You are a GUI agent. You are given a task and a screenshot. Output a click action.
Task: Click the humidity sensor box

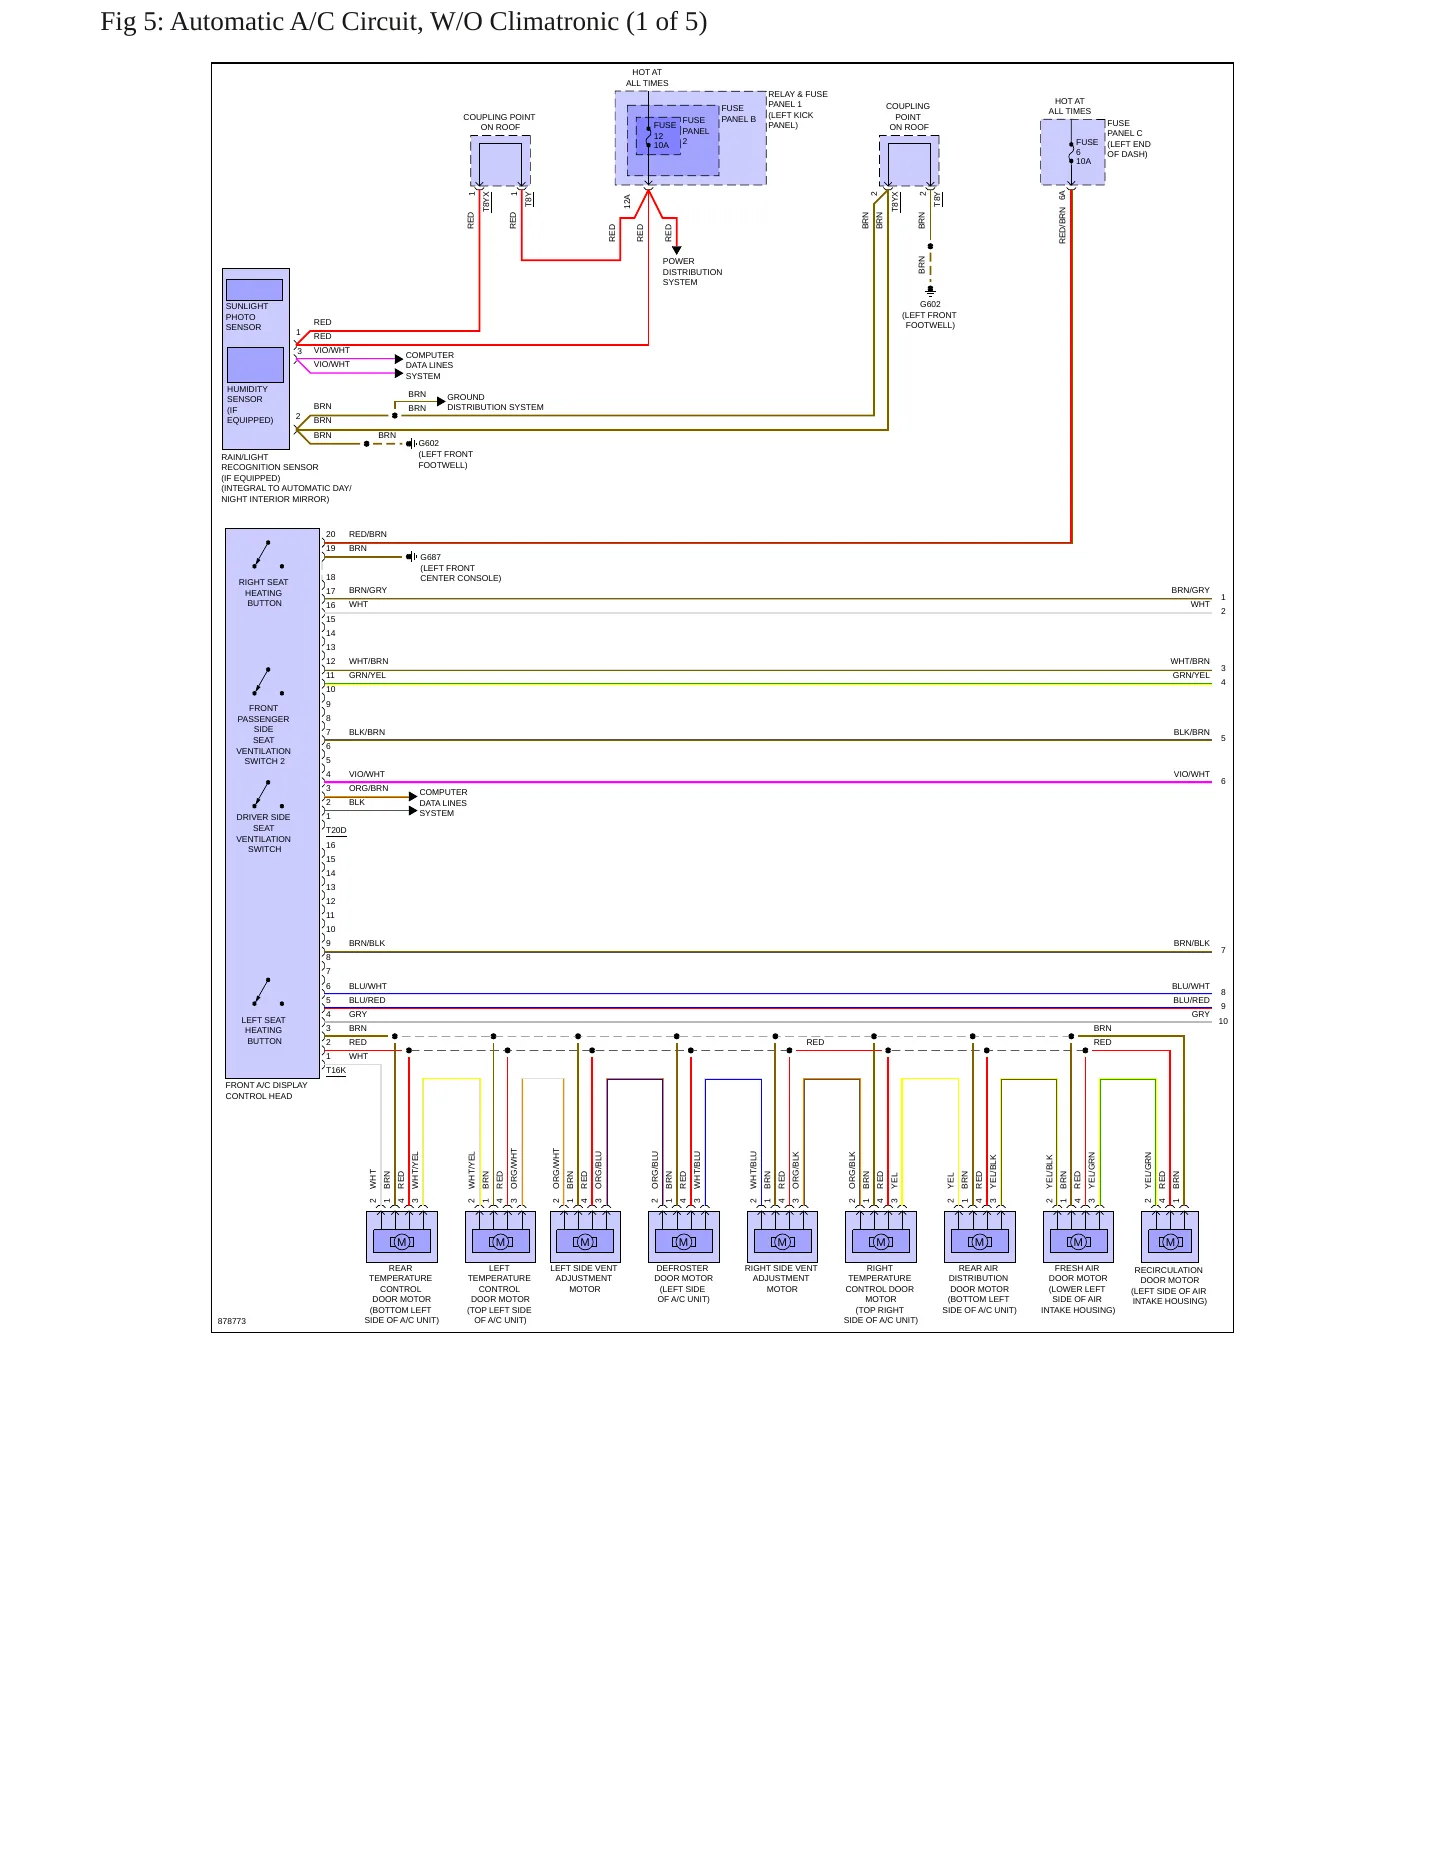255,365
